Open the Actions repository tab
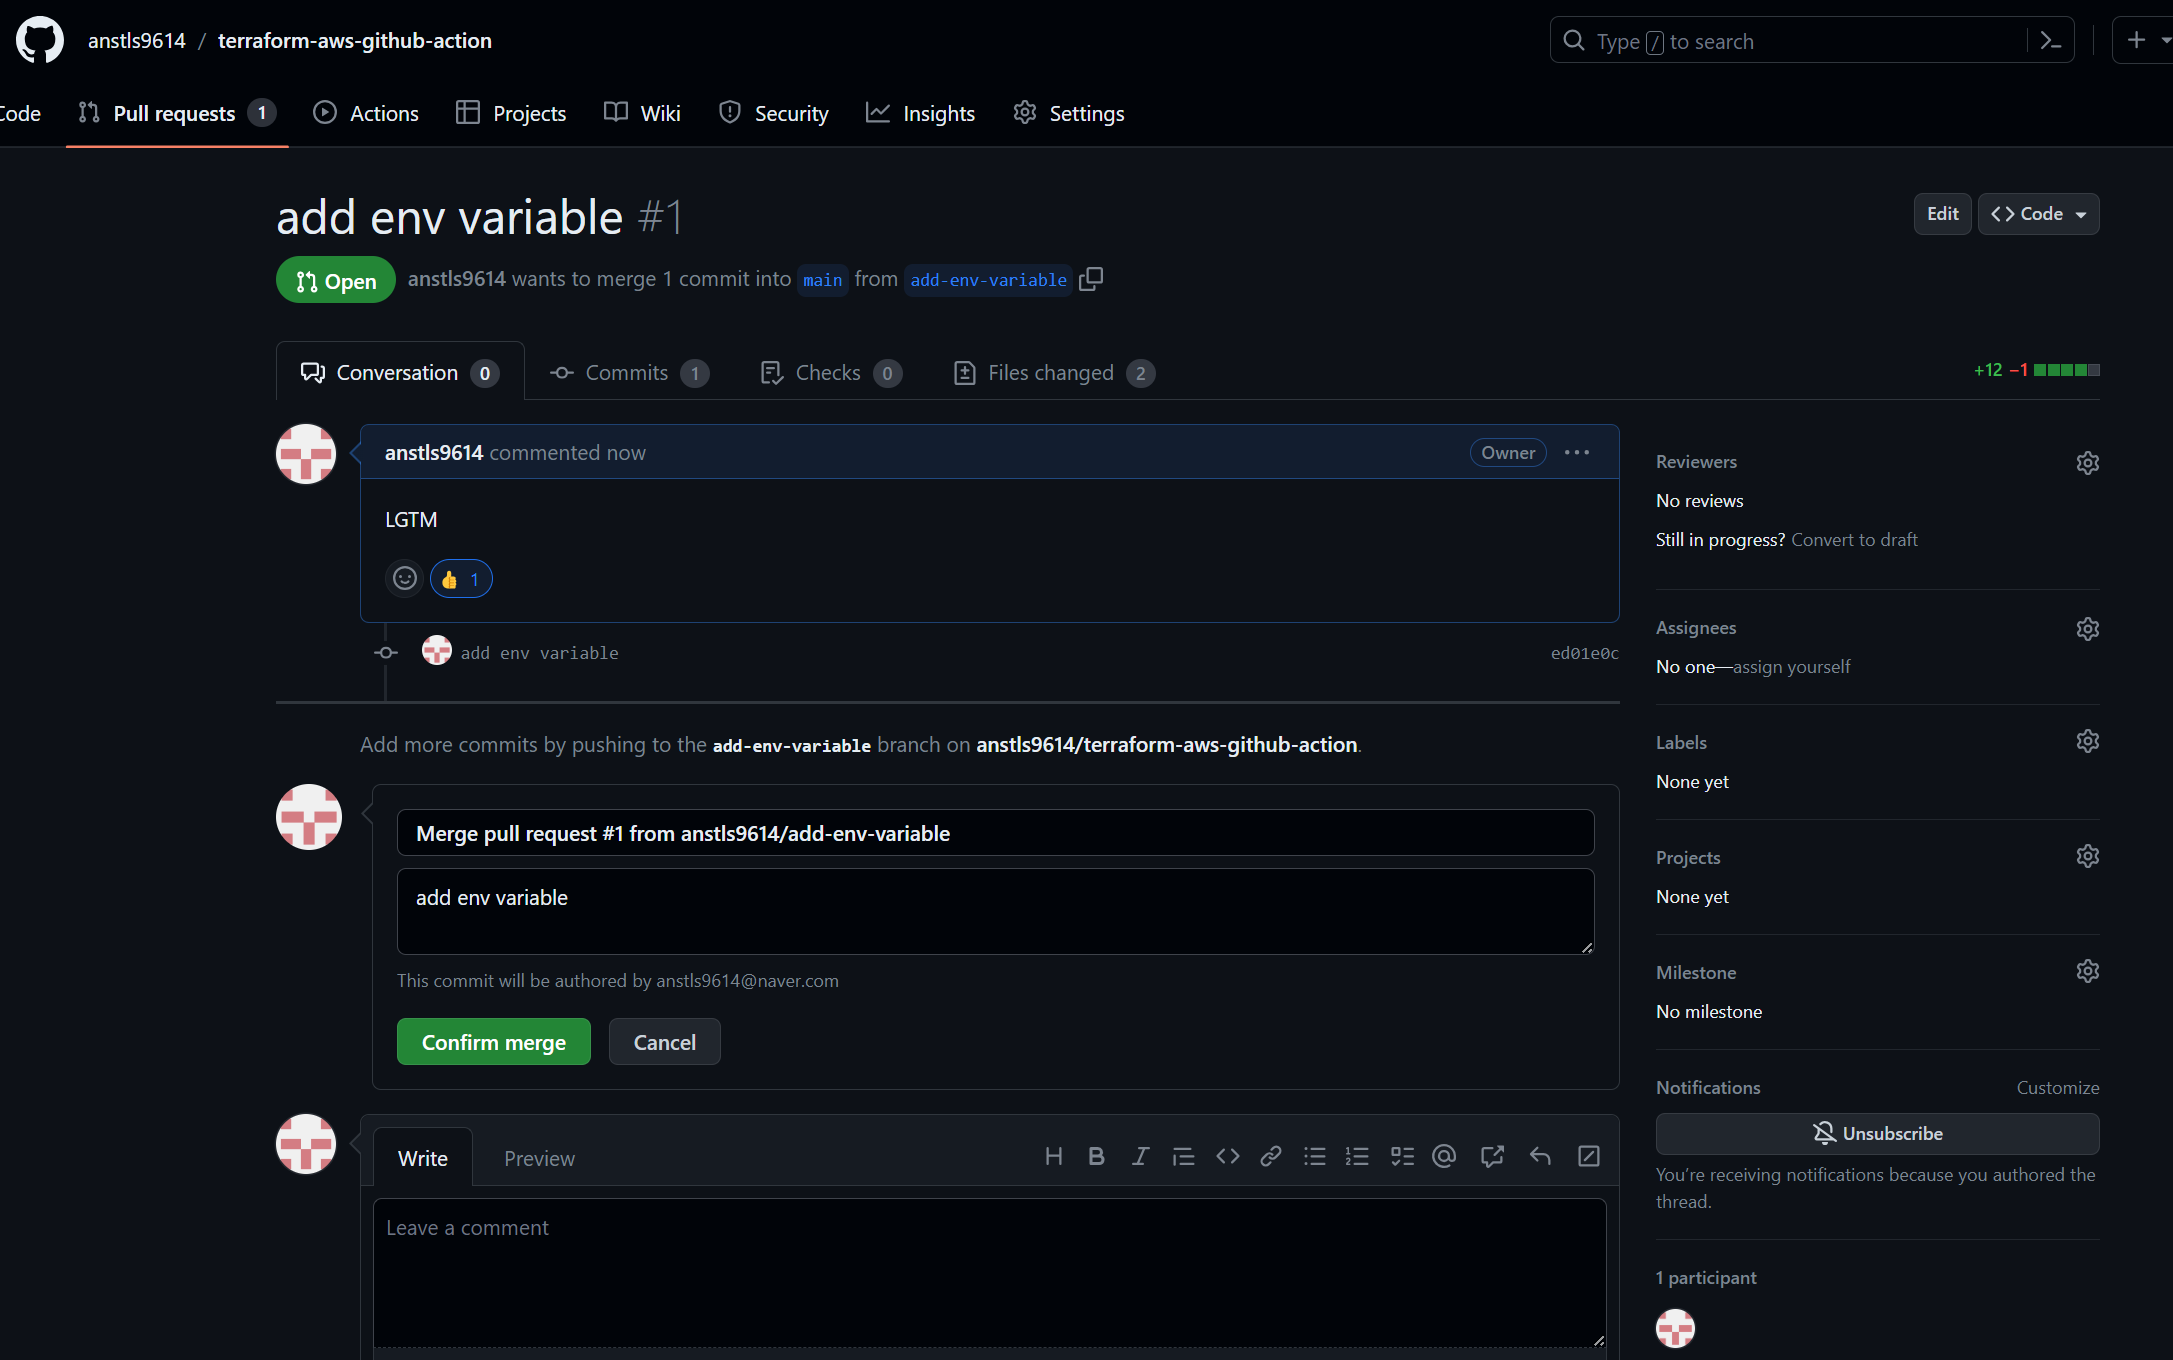The image size is (2173, 1360). pos(366,113)
